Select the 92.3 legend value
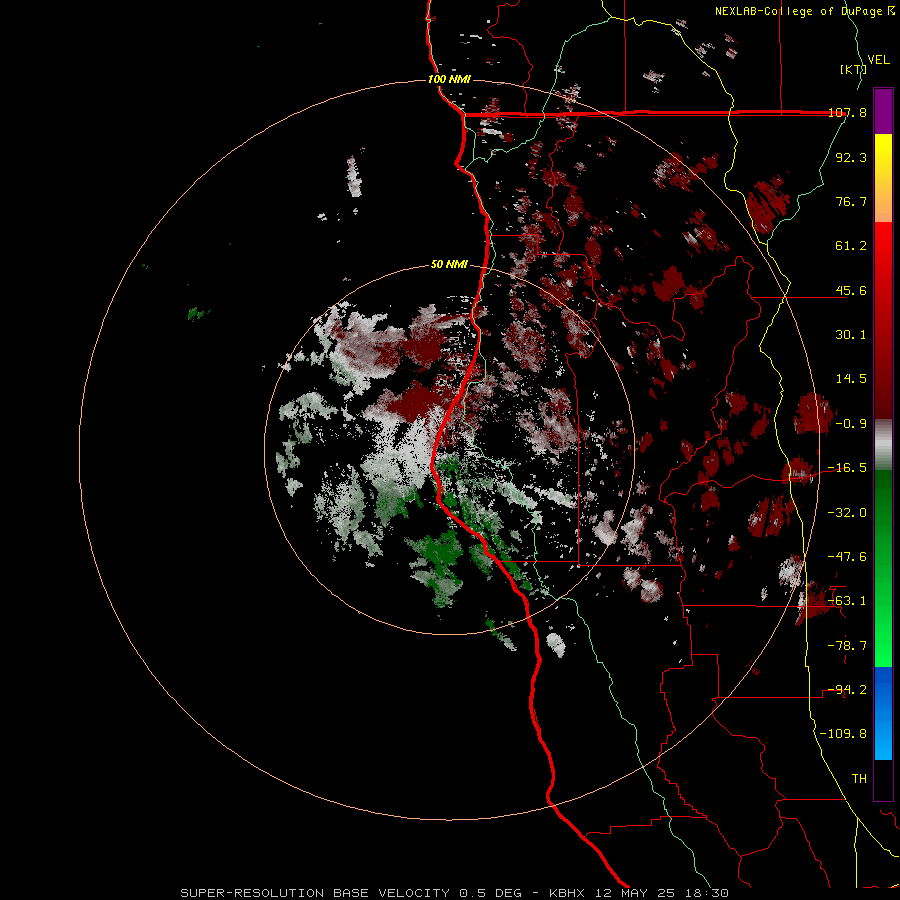Image resolution: width=900 pixels, height=900 pixels. point(851,157)
